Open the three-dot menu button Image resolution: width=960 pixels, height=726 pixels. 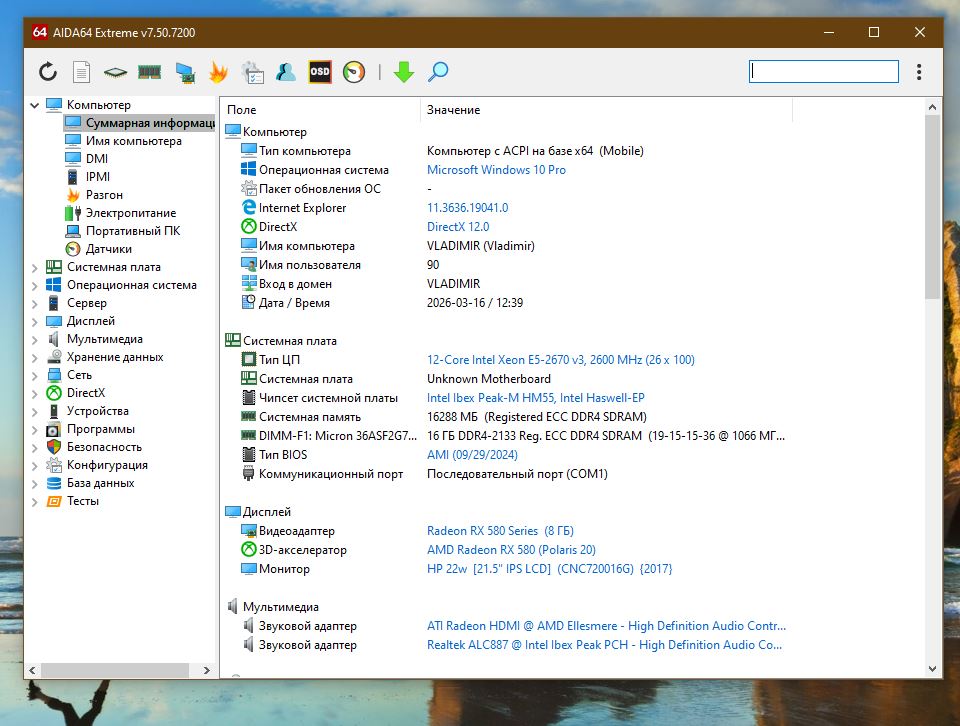[x=919, y=72]
